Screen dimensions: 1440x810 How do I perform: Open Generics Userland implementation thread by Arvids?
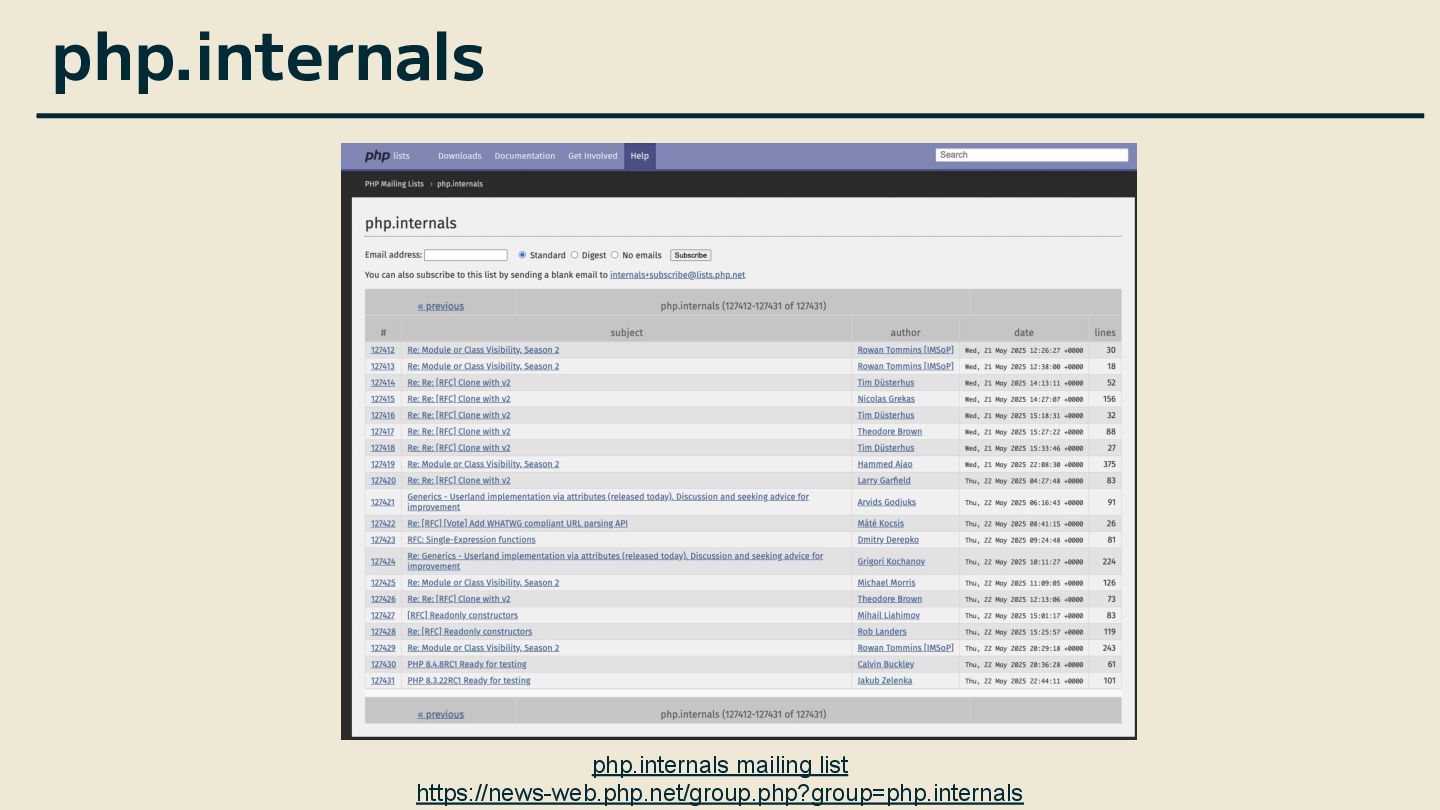coord(608,502)
